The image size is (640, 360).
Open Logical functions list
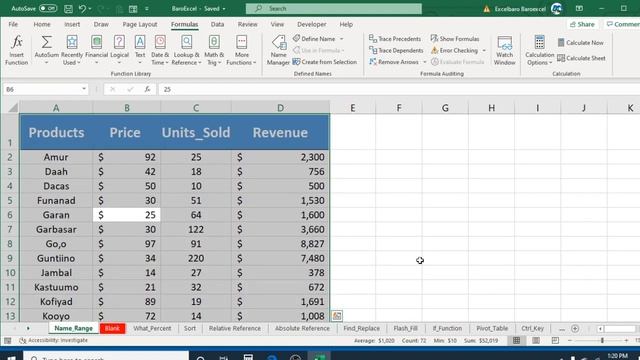coord(119,50)
